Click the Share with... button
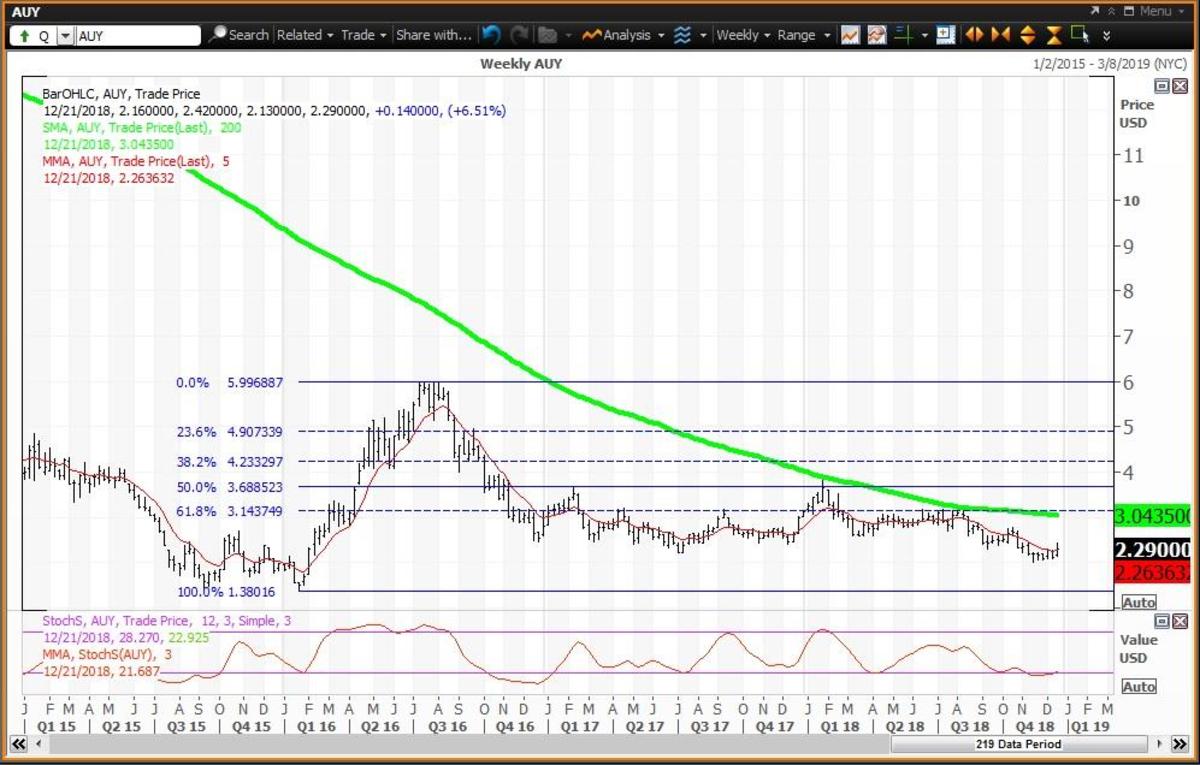The height and width of the screenshot is (765, 1200). (433, 35)
